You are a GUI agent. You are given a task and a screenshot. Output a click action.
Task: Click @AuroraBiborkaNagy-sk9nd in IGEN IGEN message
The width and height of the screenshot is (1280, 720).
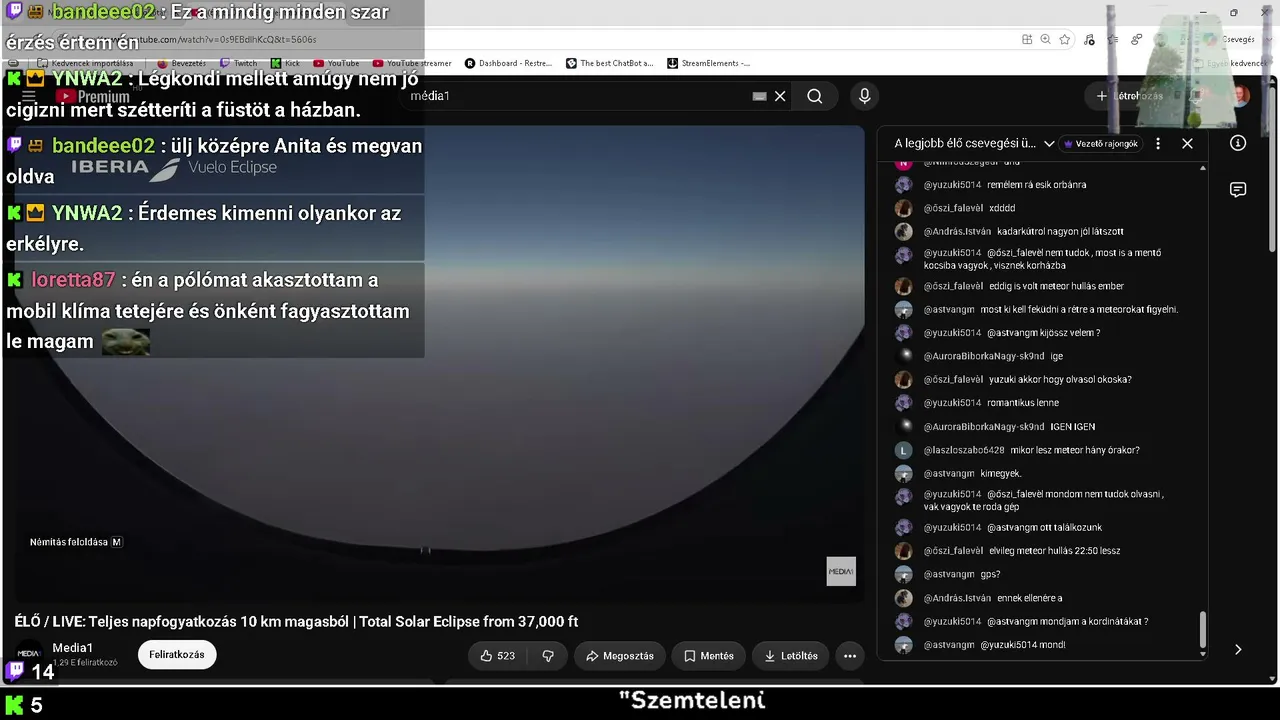[984, 427]
